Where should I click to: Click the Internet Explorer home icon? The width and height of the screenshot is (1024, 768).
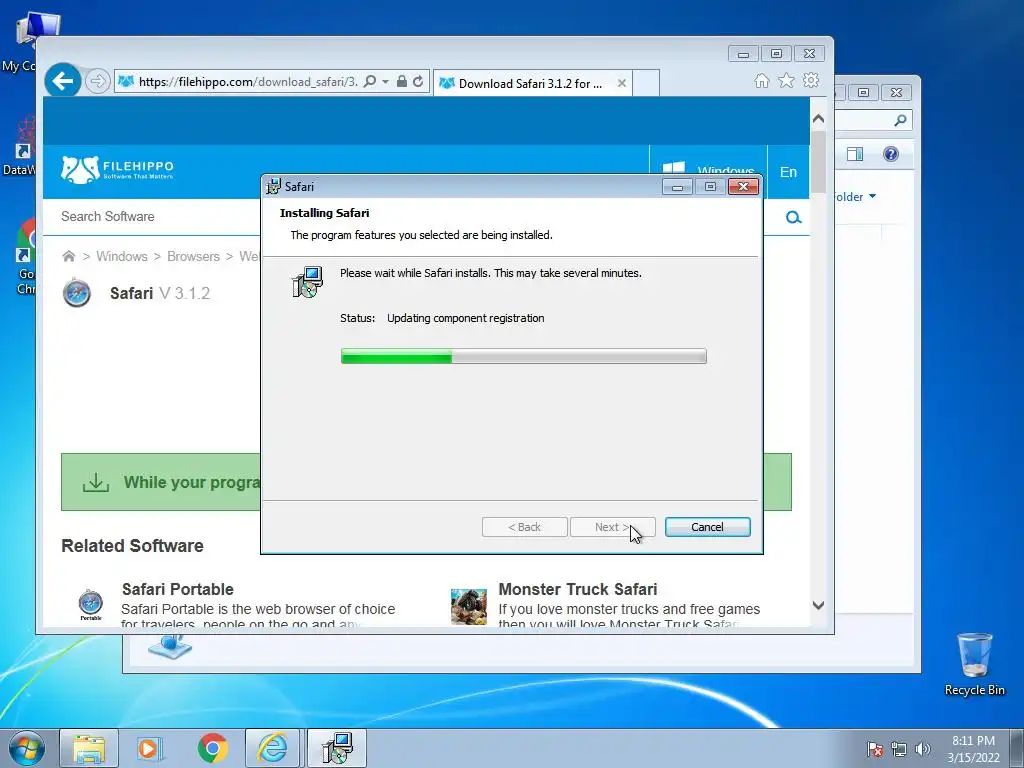[x=761, y=80]
